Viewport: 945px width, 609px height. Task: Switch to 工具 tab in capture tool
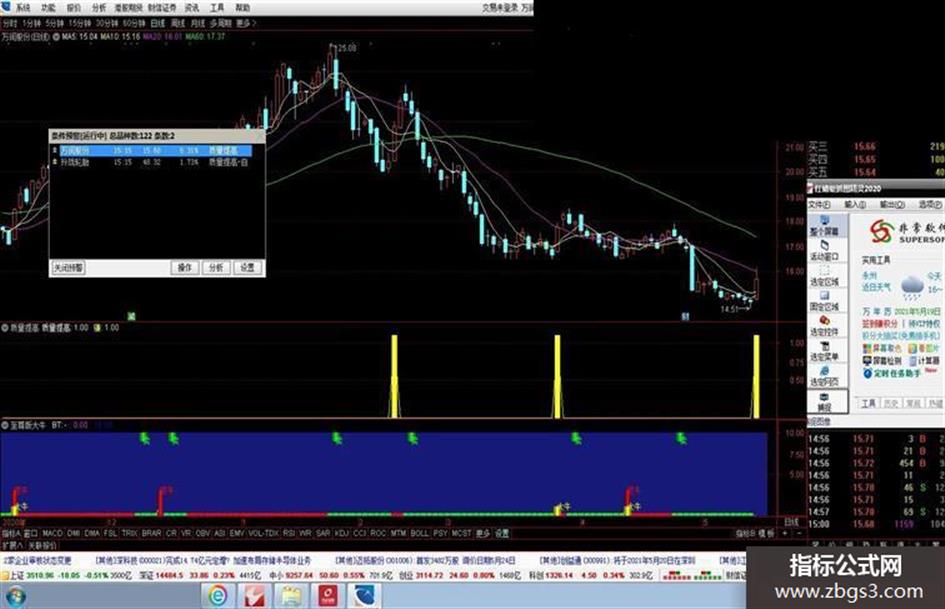point(868,403)
